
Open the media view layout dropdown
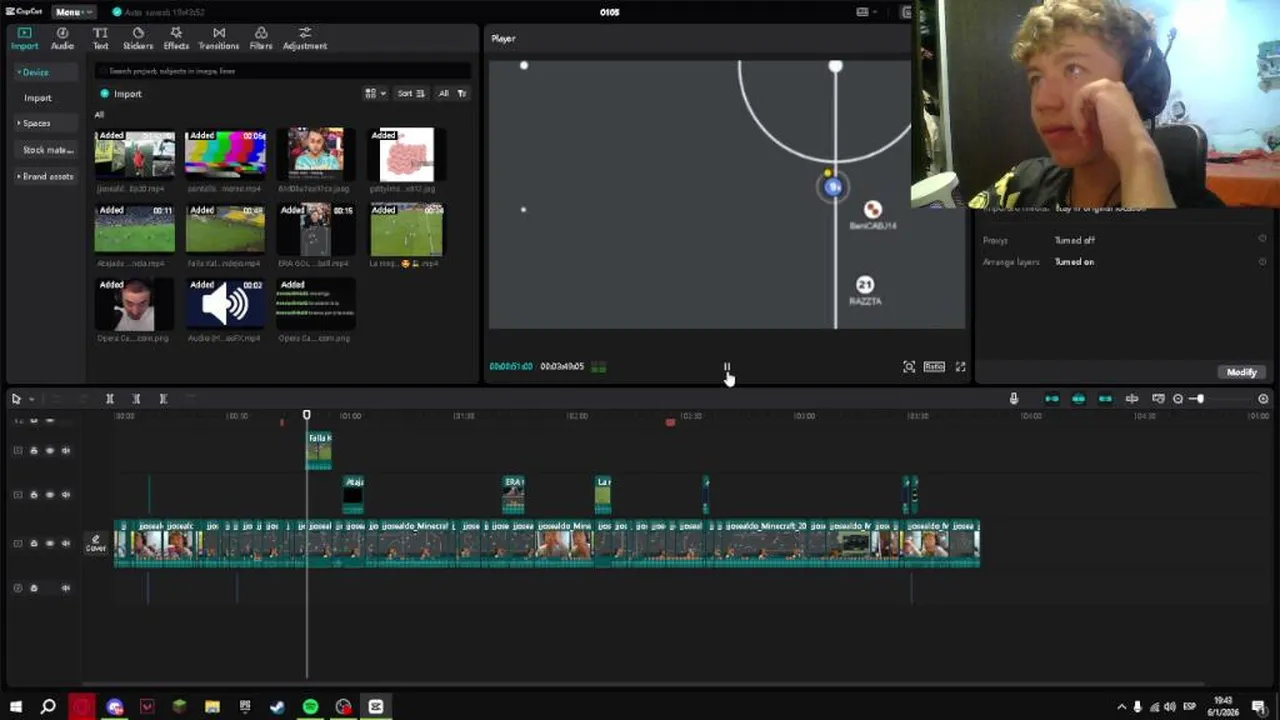click(x=375, y=93)
